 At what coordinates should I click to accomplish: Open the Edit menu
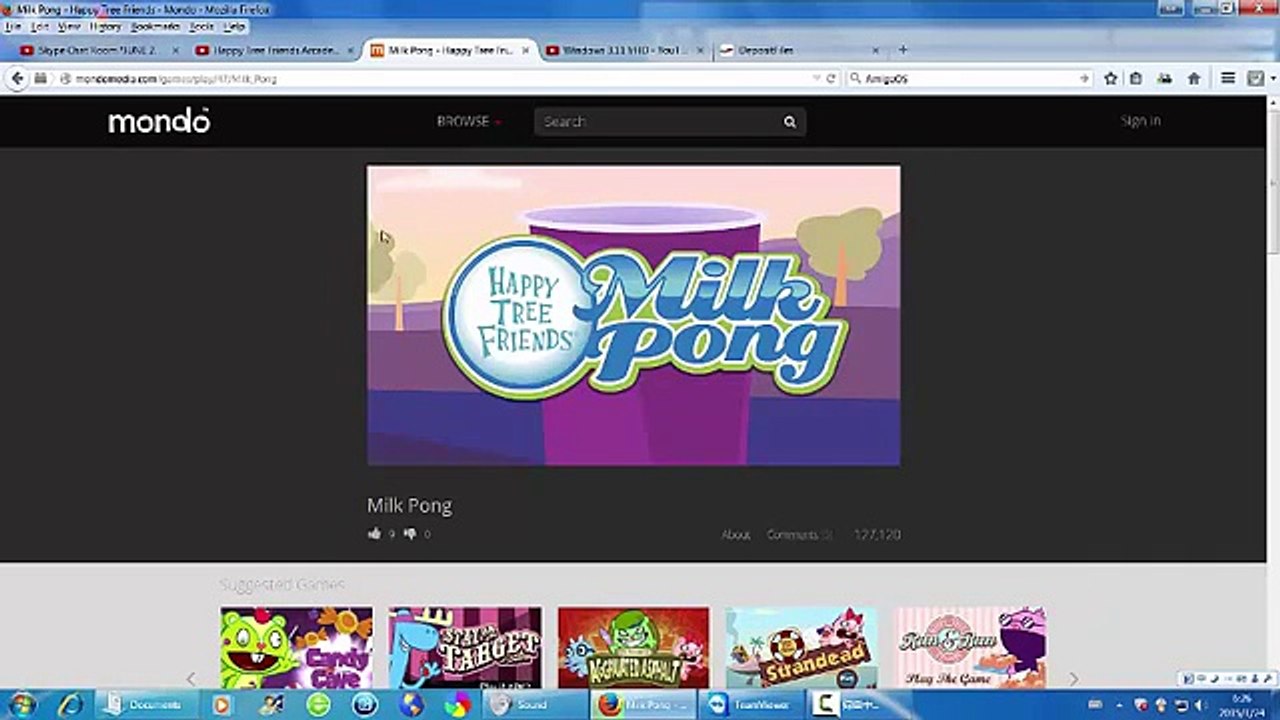coord(40,27)
